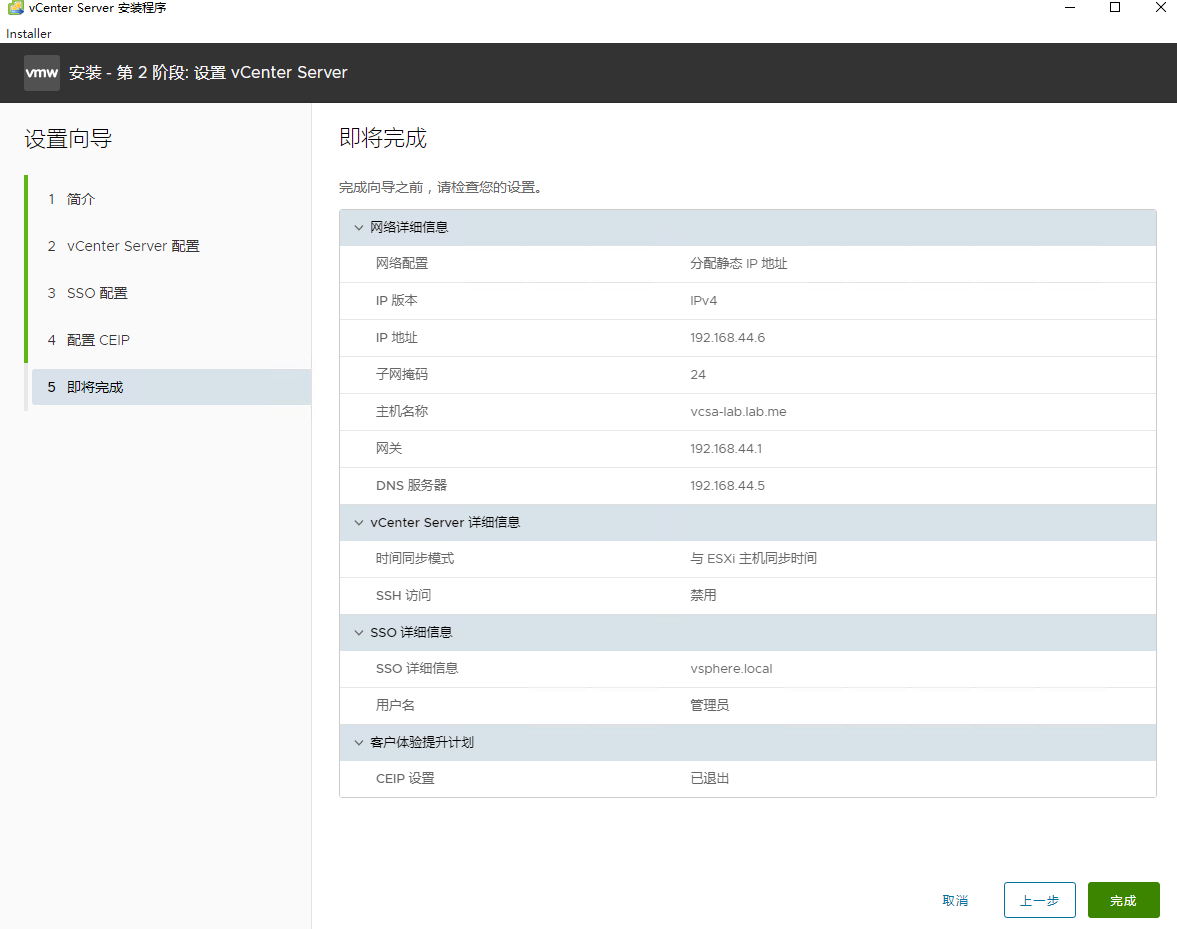Click the SSH 禁用 value

(703, 596)
